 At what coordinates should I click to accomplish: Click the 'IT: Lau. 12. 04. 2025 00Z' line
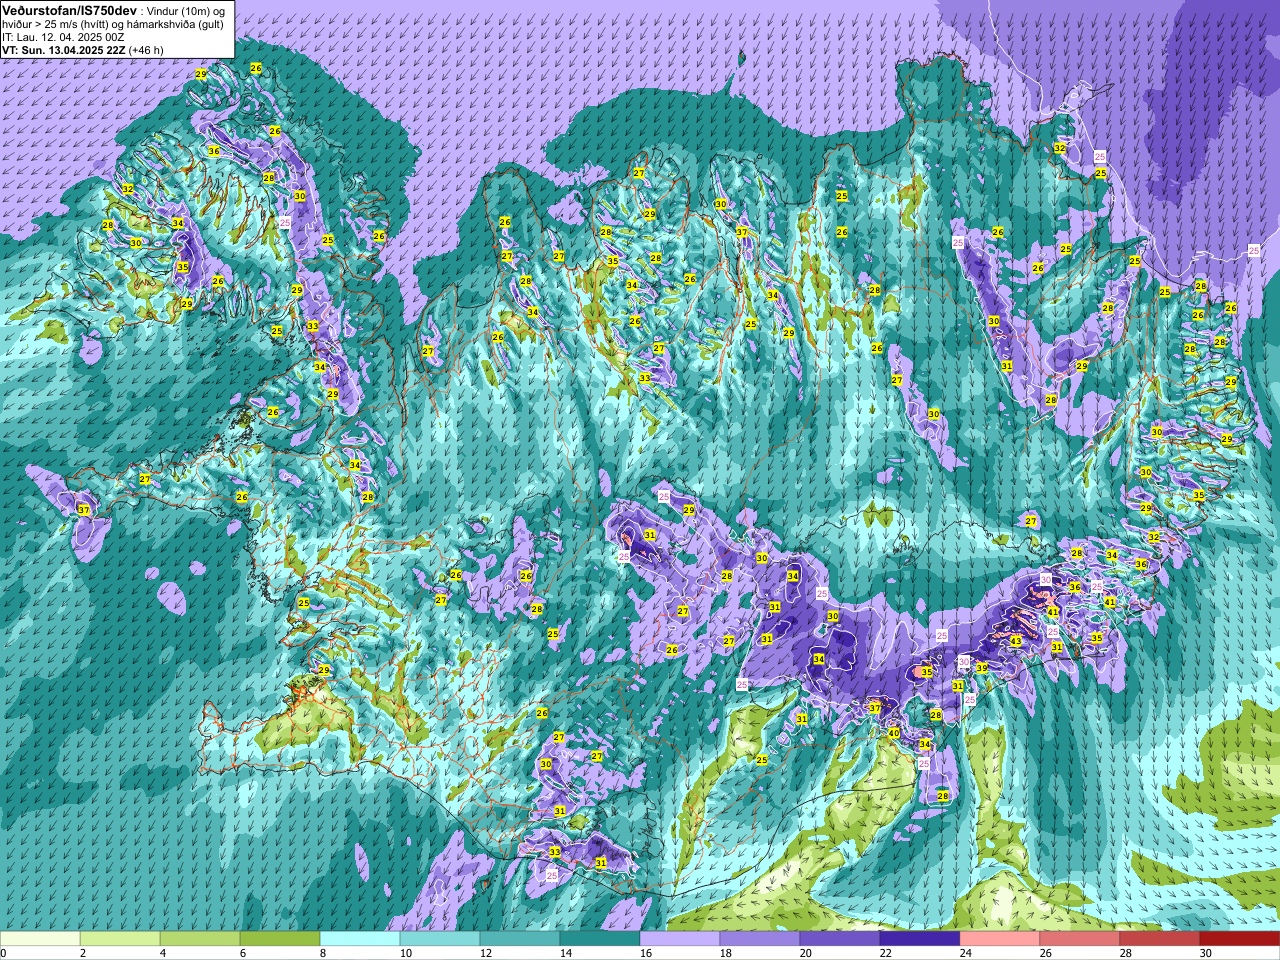click(64, 37)
